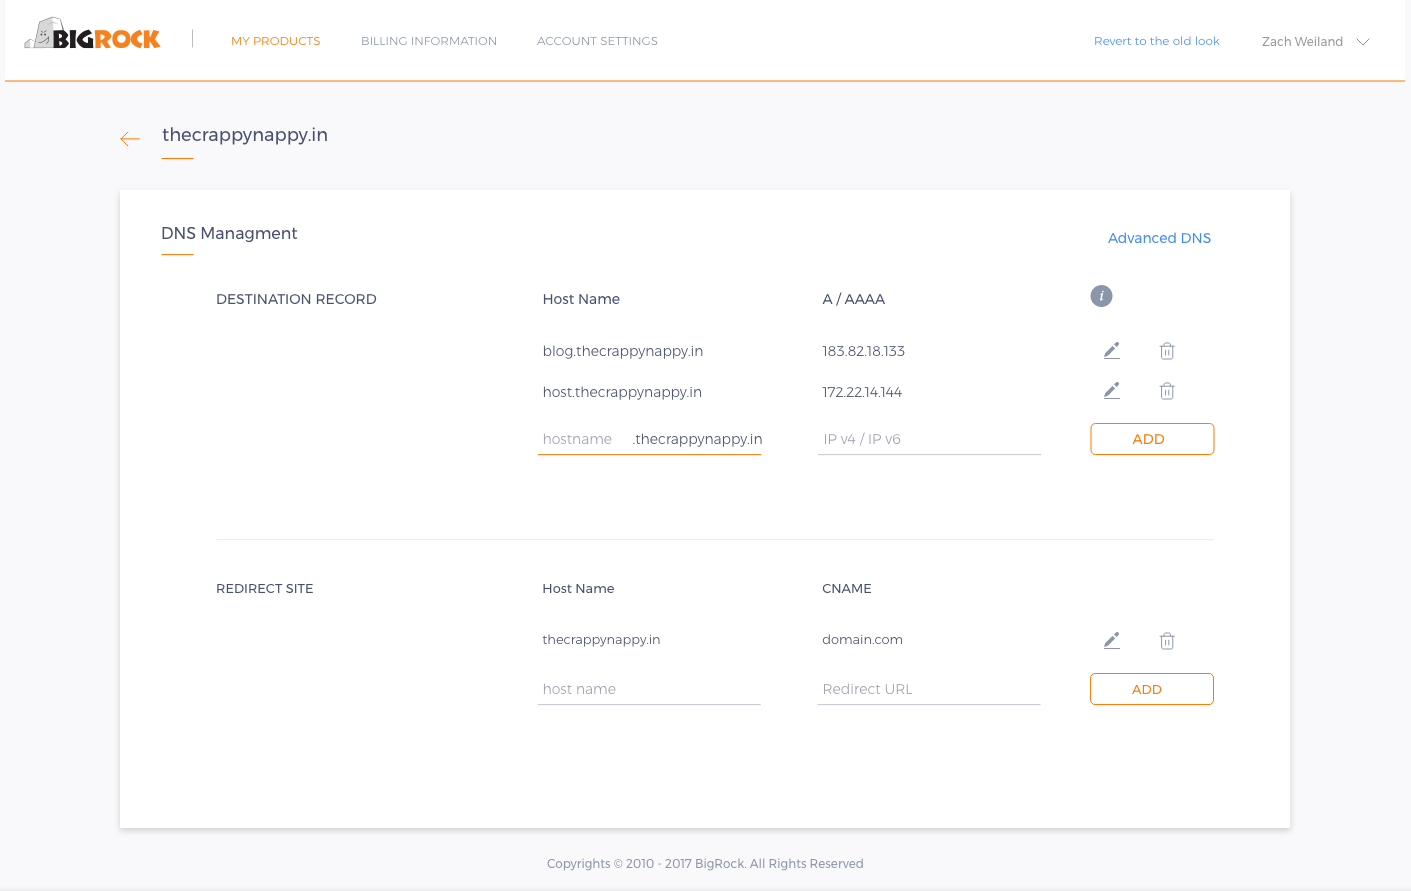The image size is (1411, 891).
Task: Click the thecrappynappy.in page title
Action: pos(245,135)
